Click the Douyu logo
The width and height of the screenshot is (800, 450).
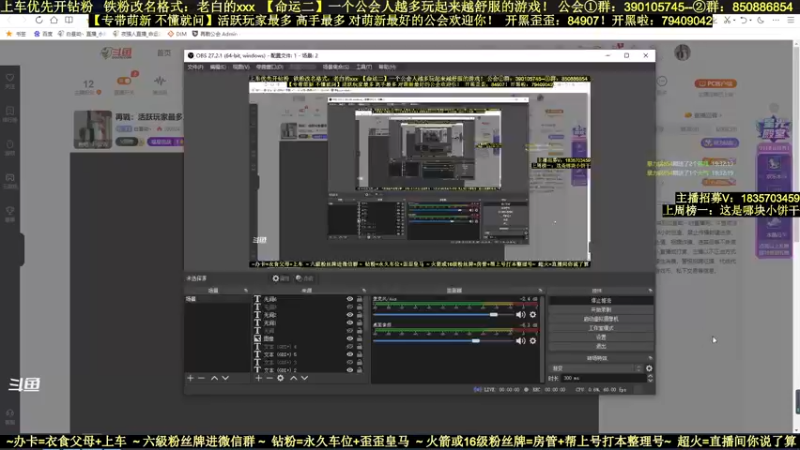click(116, 53)
